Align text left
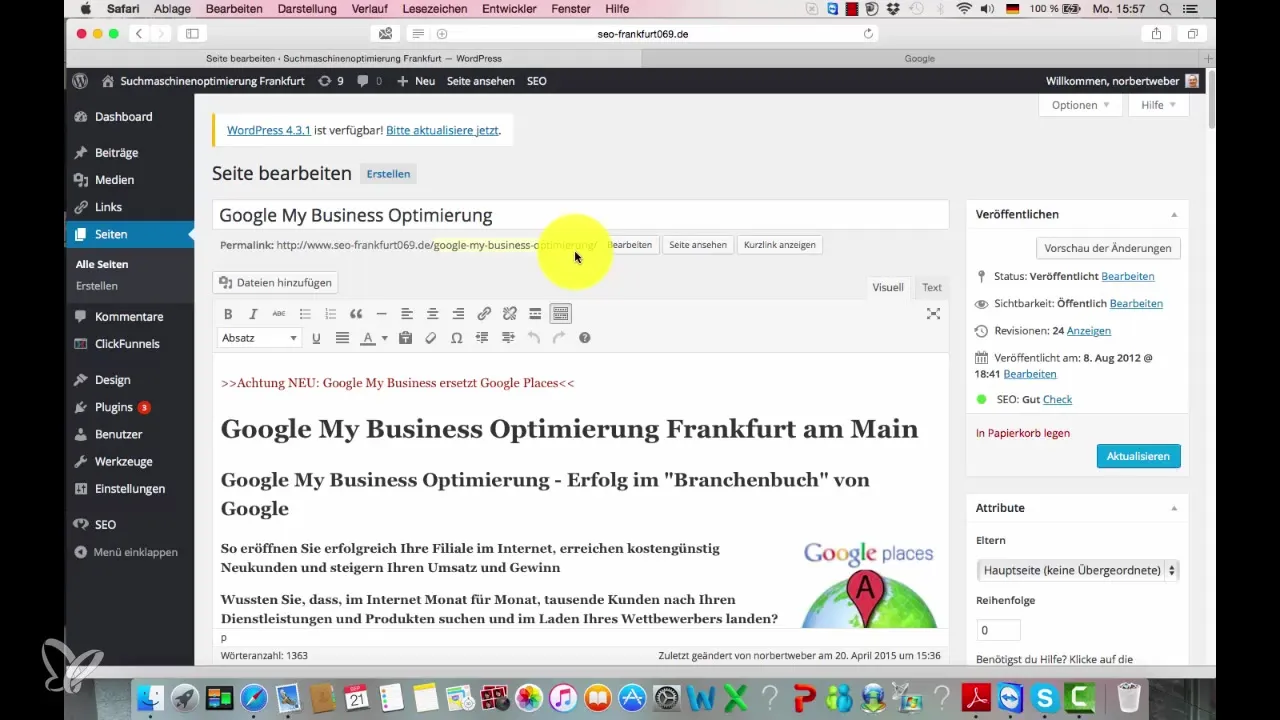 (407, 313)
